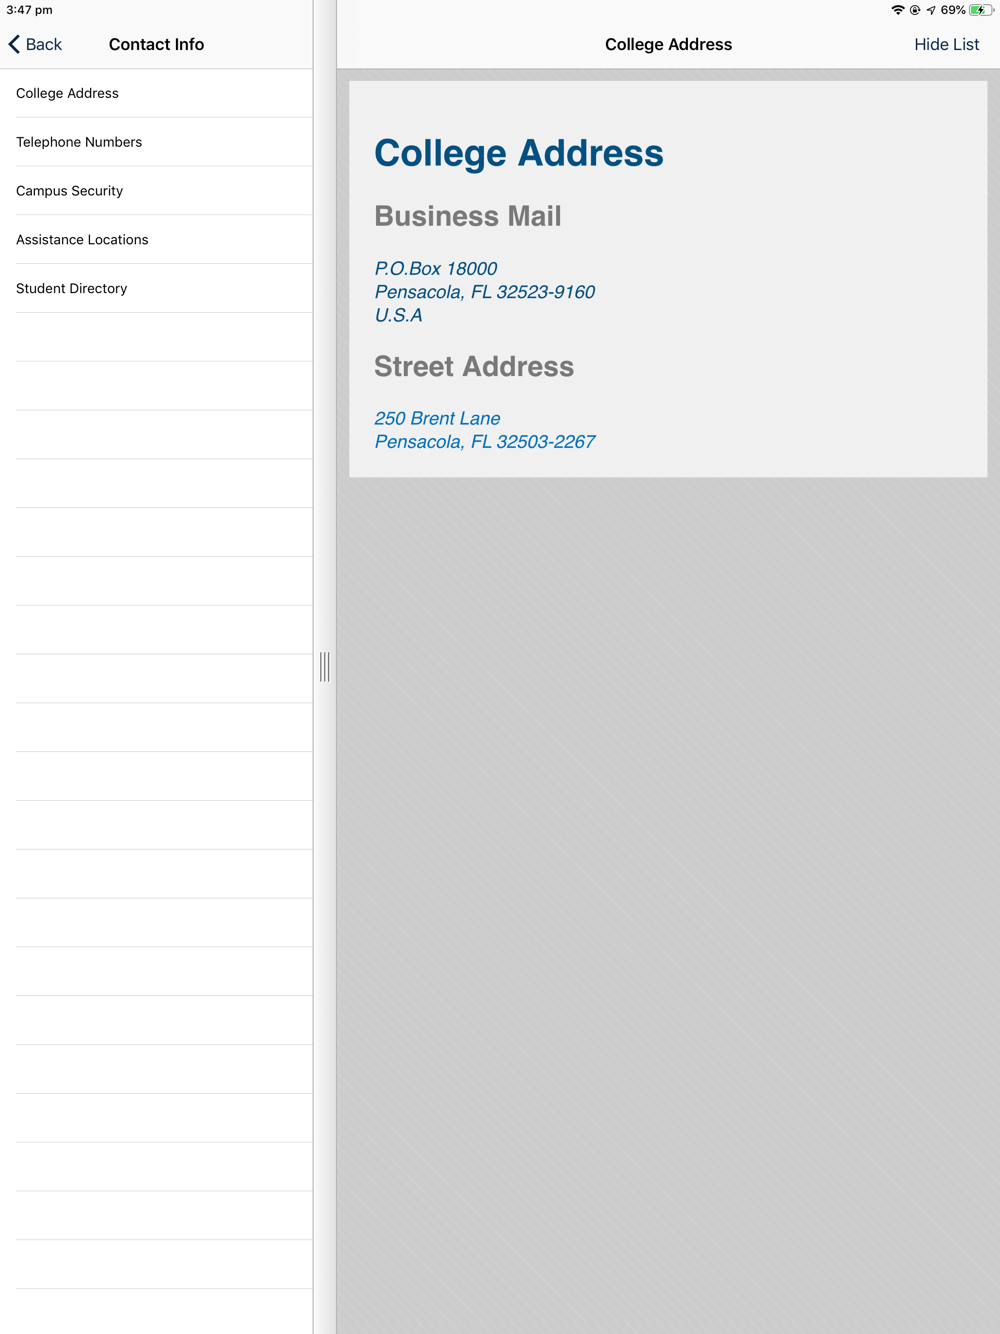This screenshot has width=1000, height=1334.
Task: Tap the Business Mail subheading
Action: click(x=468, y=216)
